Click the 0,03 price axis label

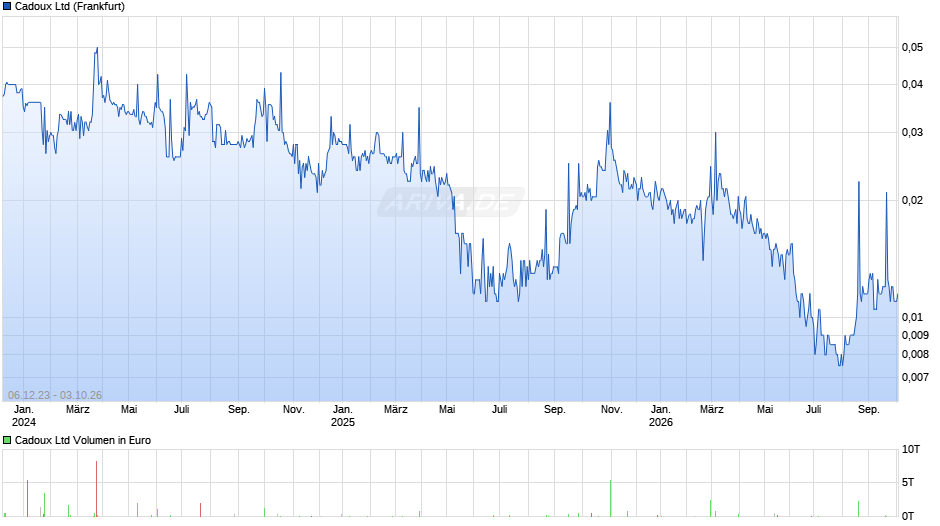pyautogui.click(x=912, y=133)
